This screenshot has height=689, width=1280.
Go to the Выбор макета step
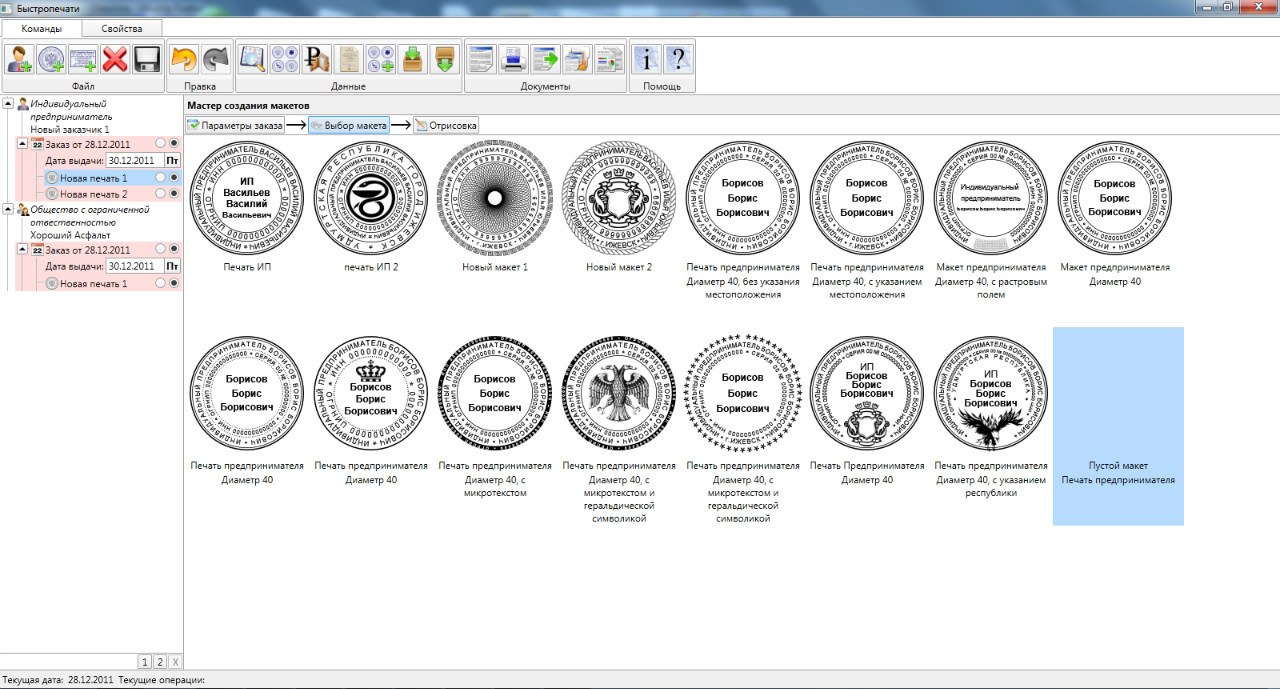pos(348,126)
